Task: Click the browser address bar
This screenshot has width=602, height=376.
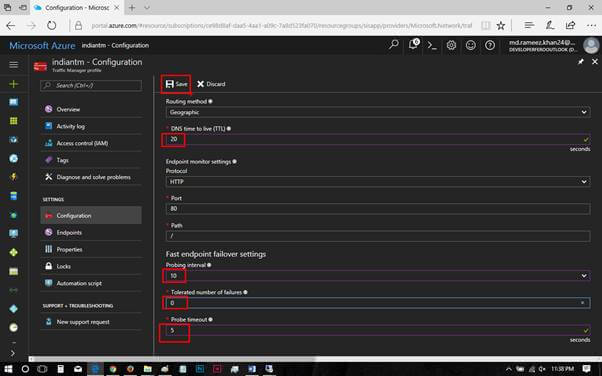Action: tap(282, 26)
